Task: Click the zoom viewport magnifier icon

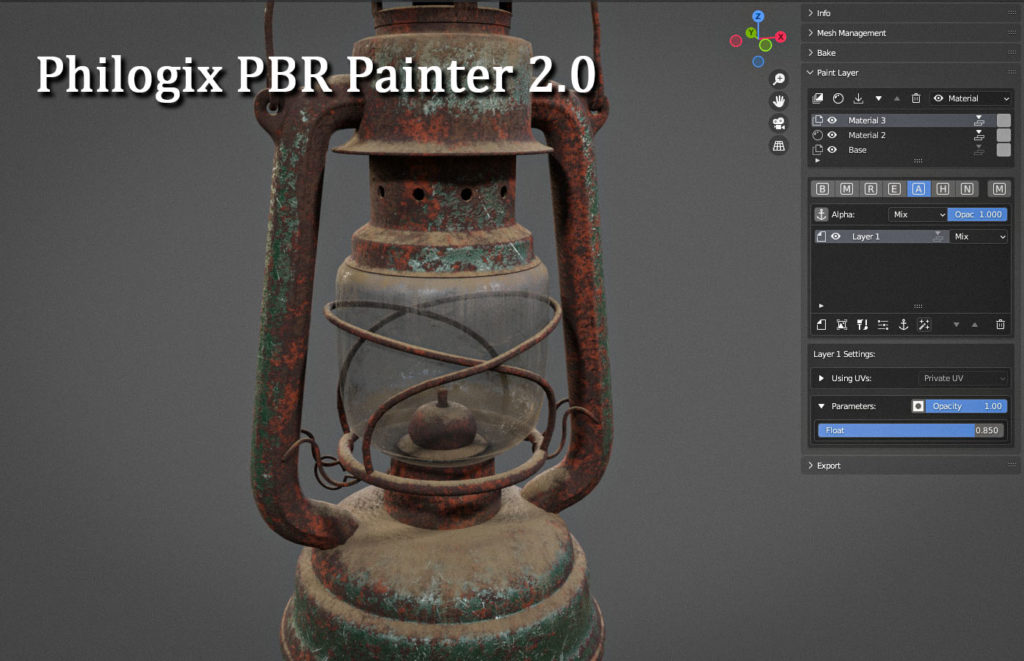Action: point(779,79)
